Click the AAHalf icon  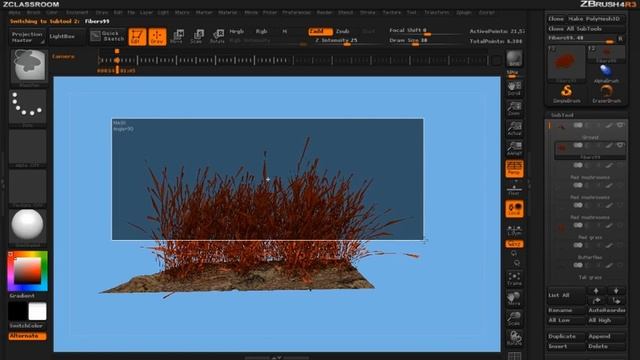pyautogui.click(x=514, y=148)
